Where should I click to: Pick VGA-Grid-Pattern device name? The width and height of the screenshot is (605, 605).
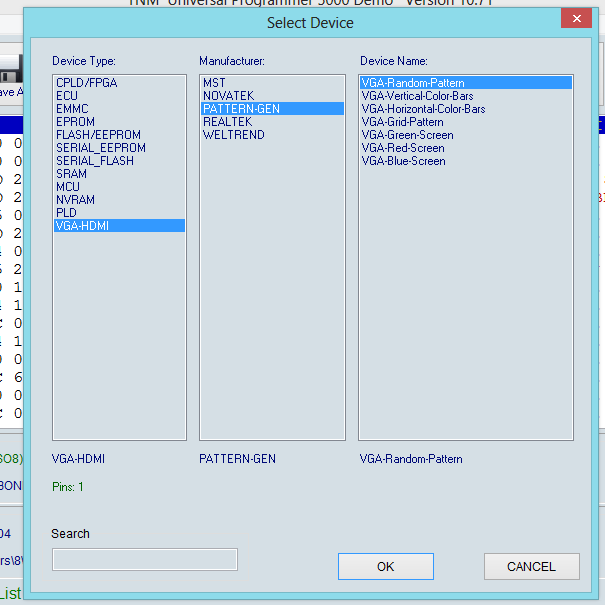pos(466,122)
